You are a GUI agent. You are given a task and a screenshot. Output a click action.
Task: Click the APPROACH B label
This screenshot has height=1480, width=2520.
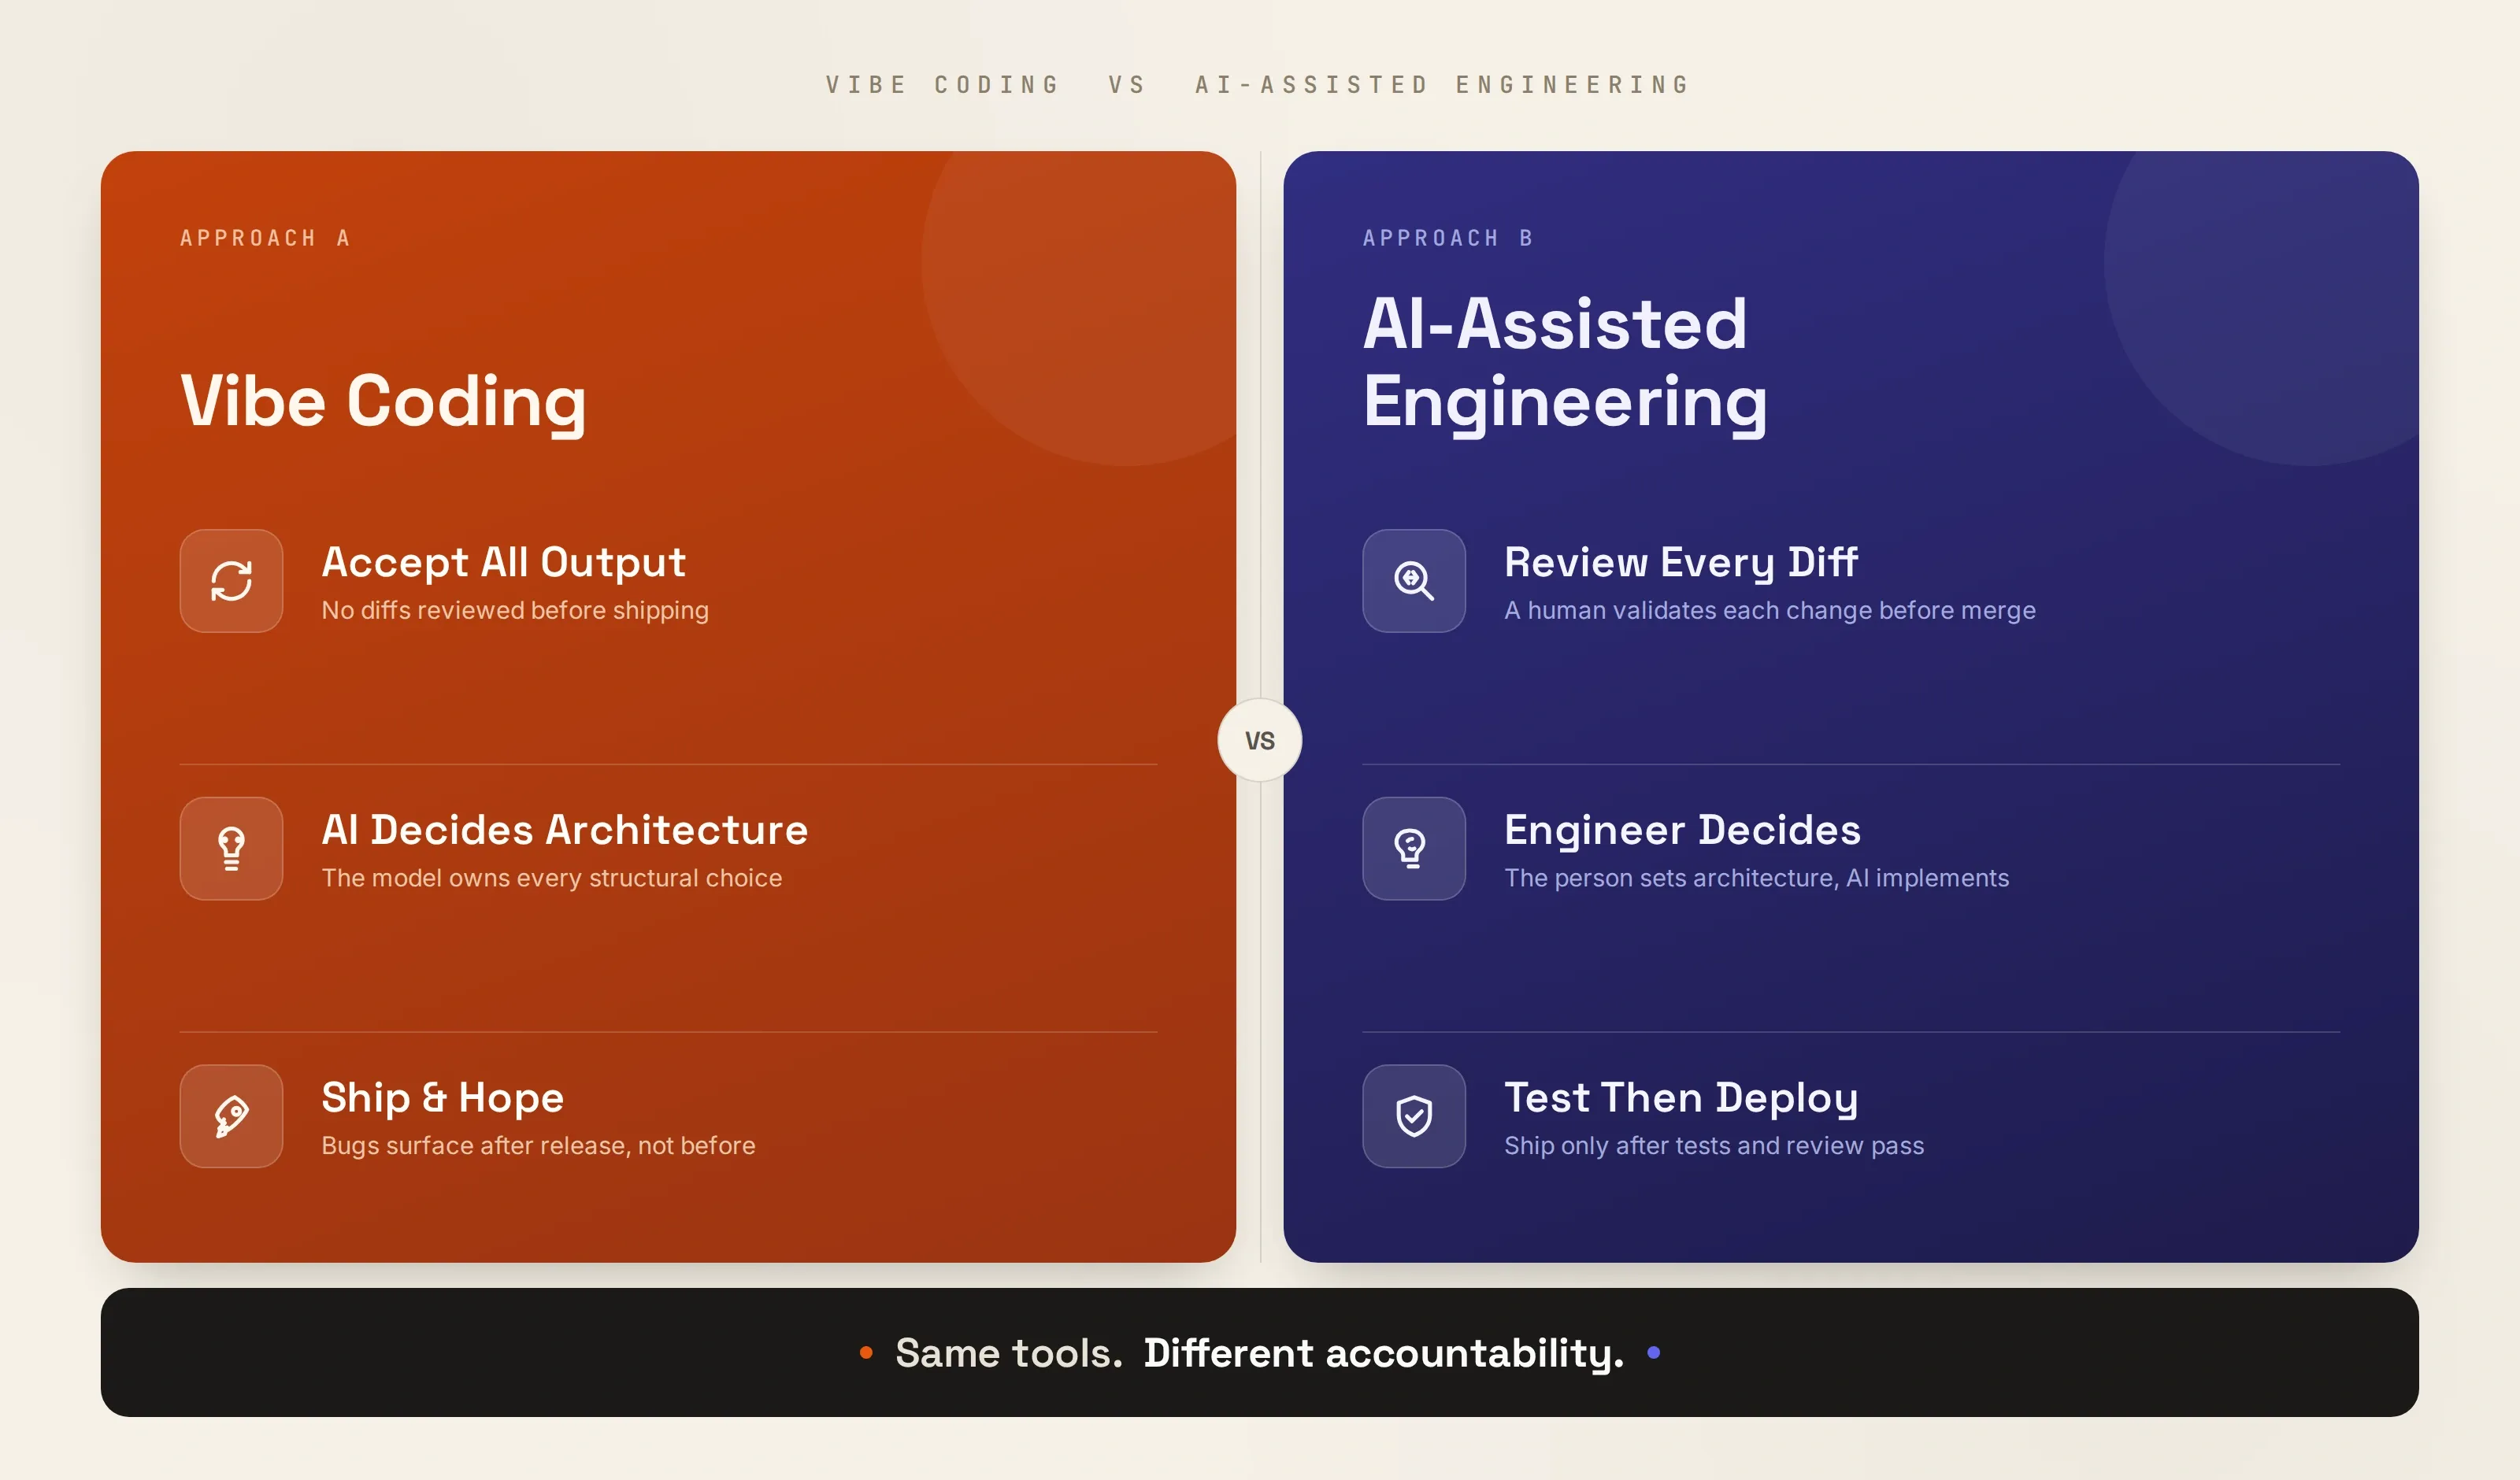coord(1448,238)
